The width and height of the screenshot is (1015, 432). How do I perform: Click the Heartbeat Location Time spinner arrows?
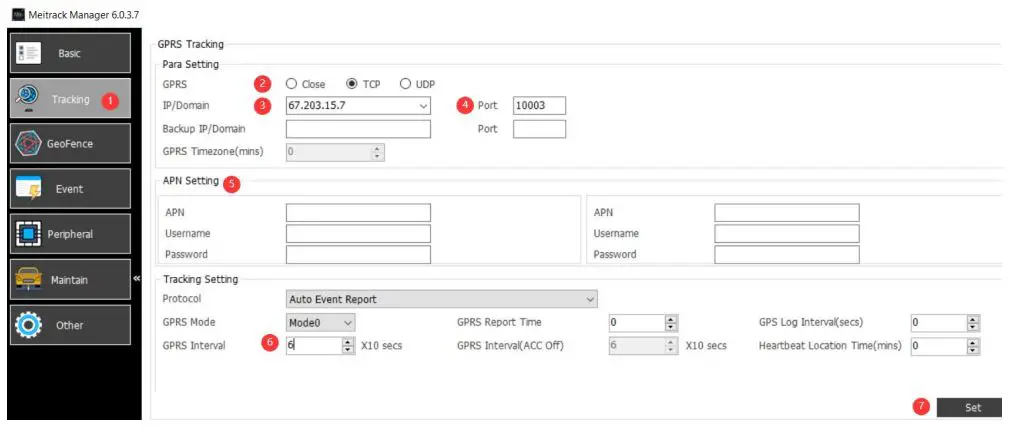click(973, 347)
